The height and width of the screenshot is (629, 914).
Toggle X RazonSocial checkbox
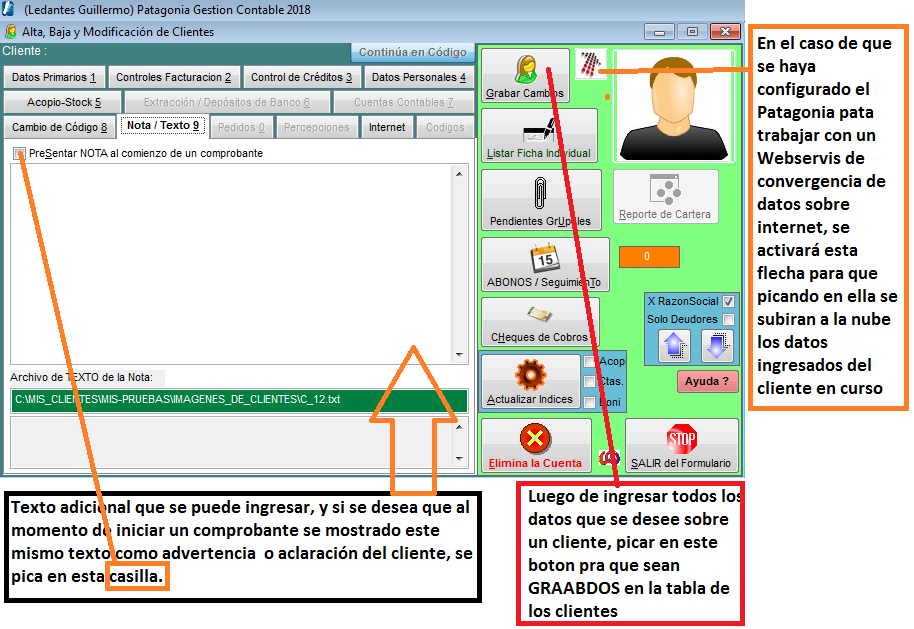728,301
